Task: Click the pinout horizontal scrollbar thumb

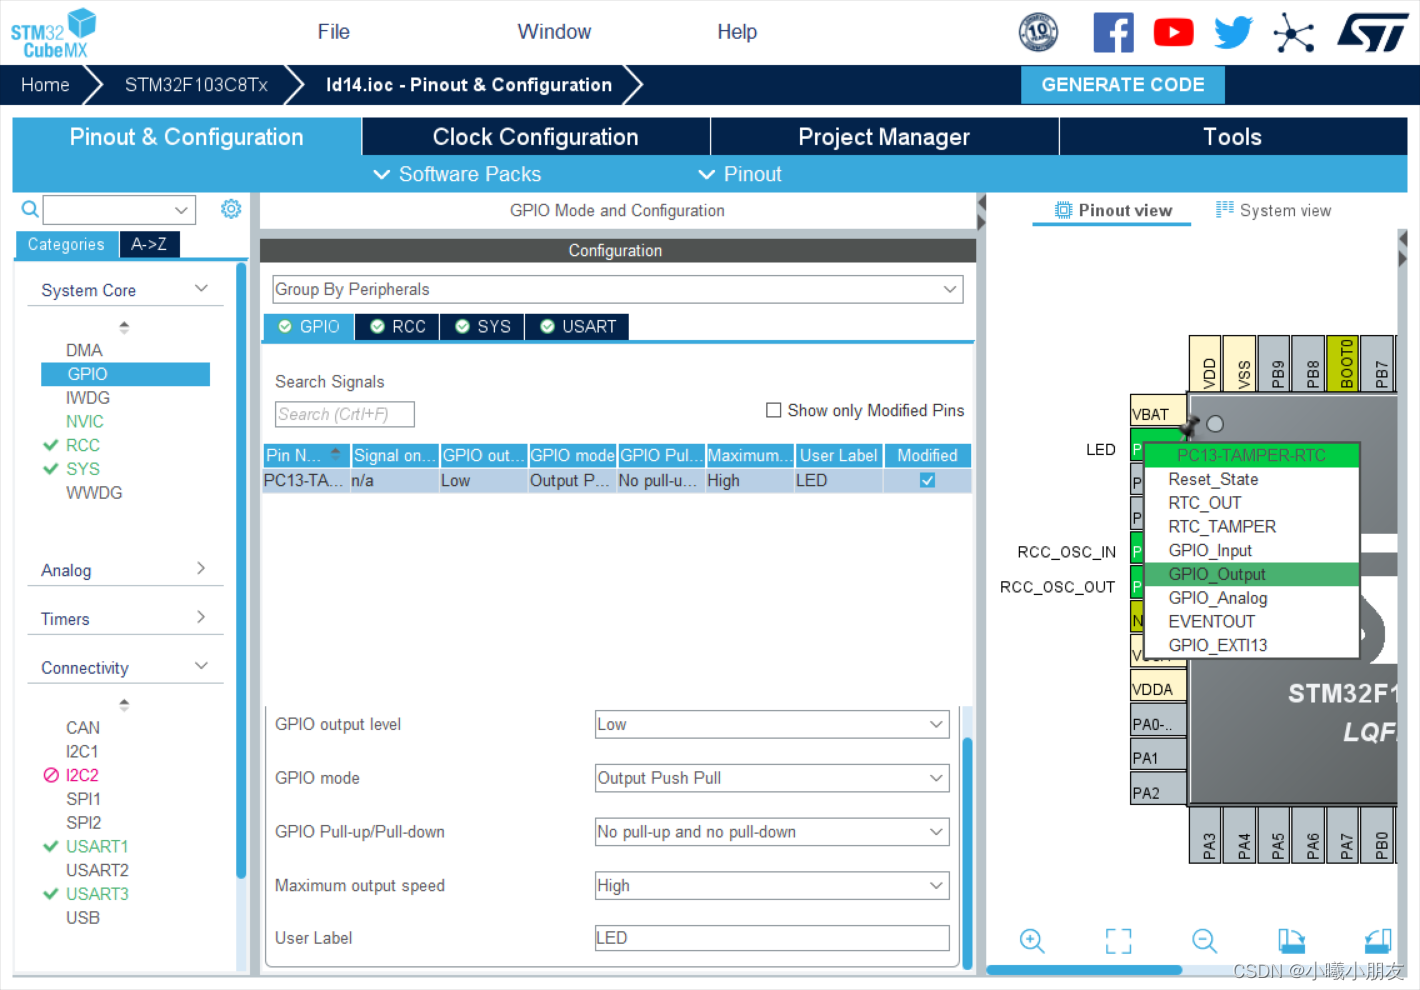Action: tap(1084, 970)
